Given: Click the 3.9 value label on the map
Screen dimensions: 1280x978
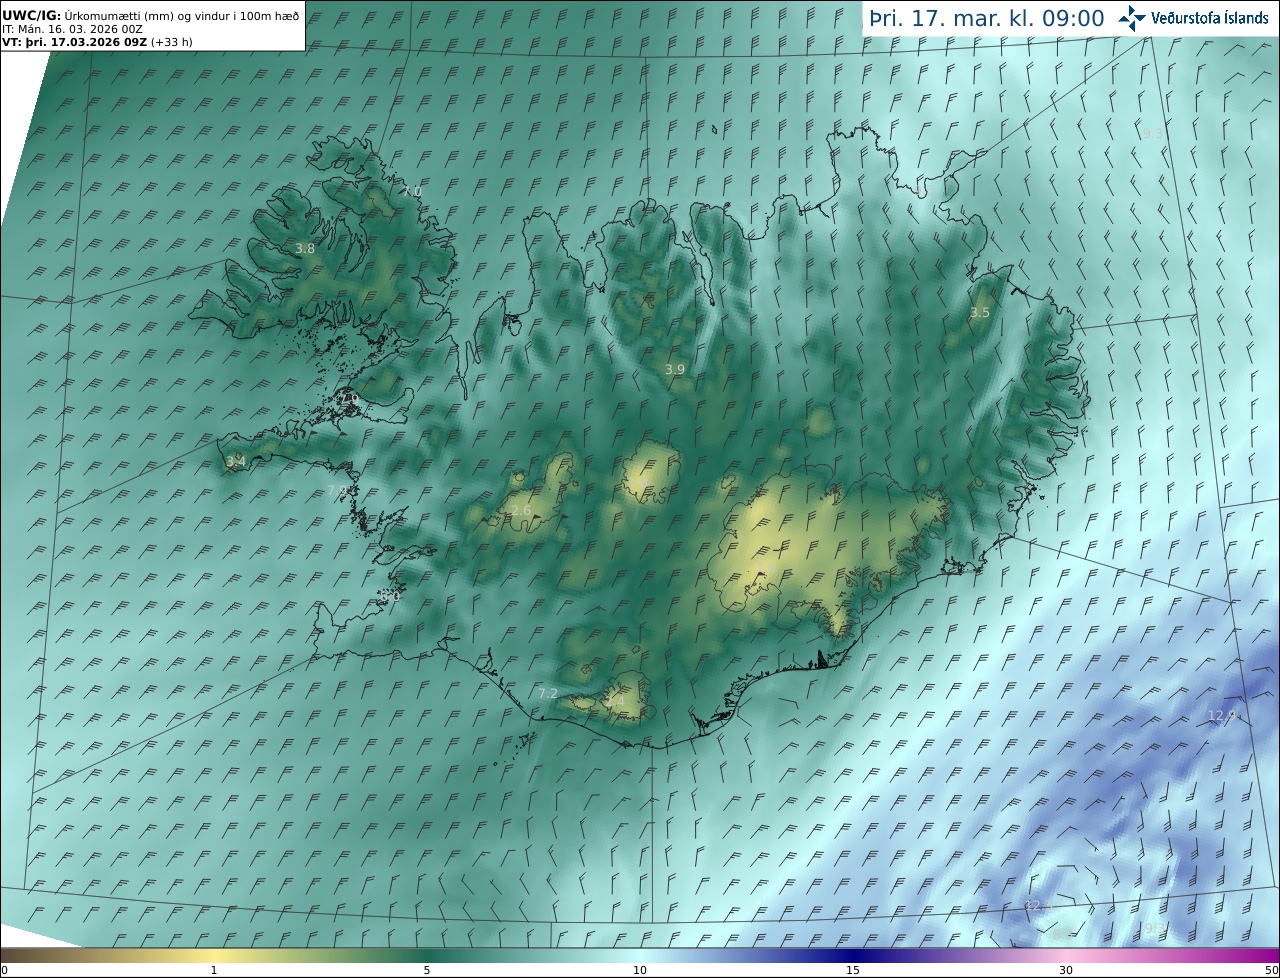Looking at the screenshot, I should pyautogui.click(x=675, y=370).
